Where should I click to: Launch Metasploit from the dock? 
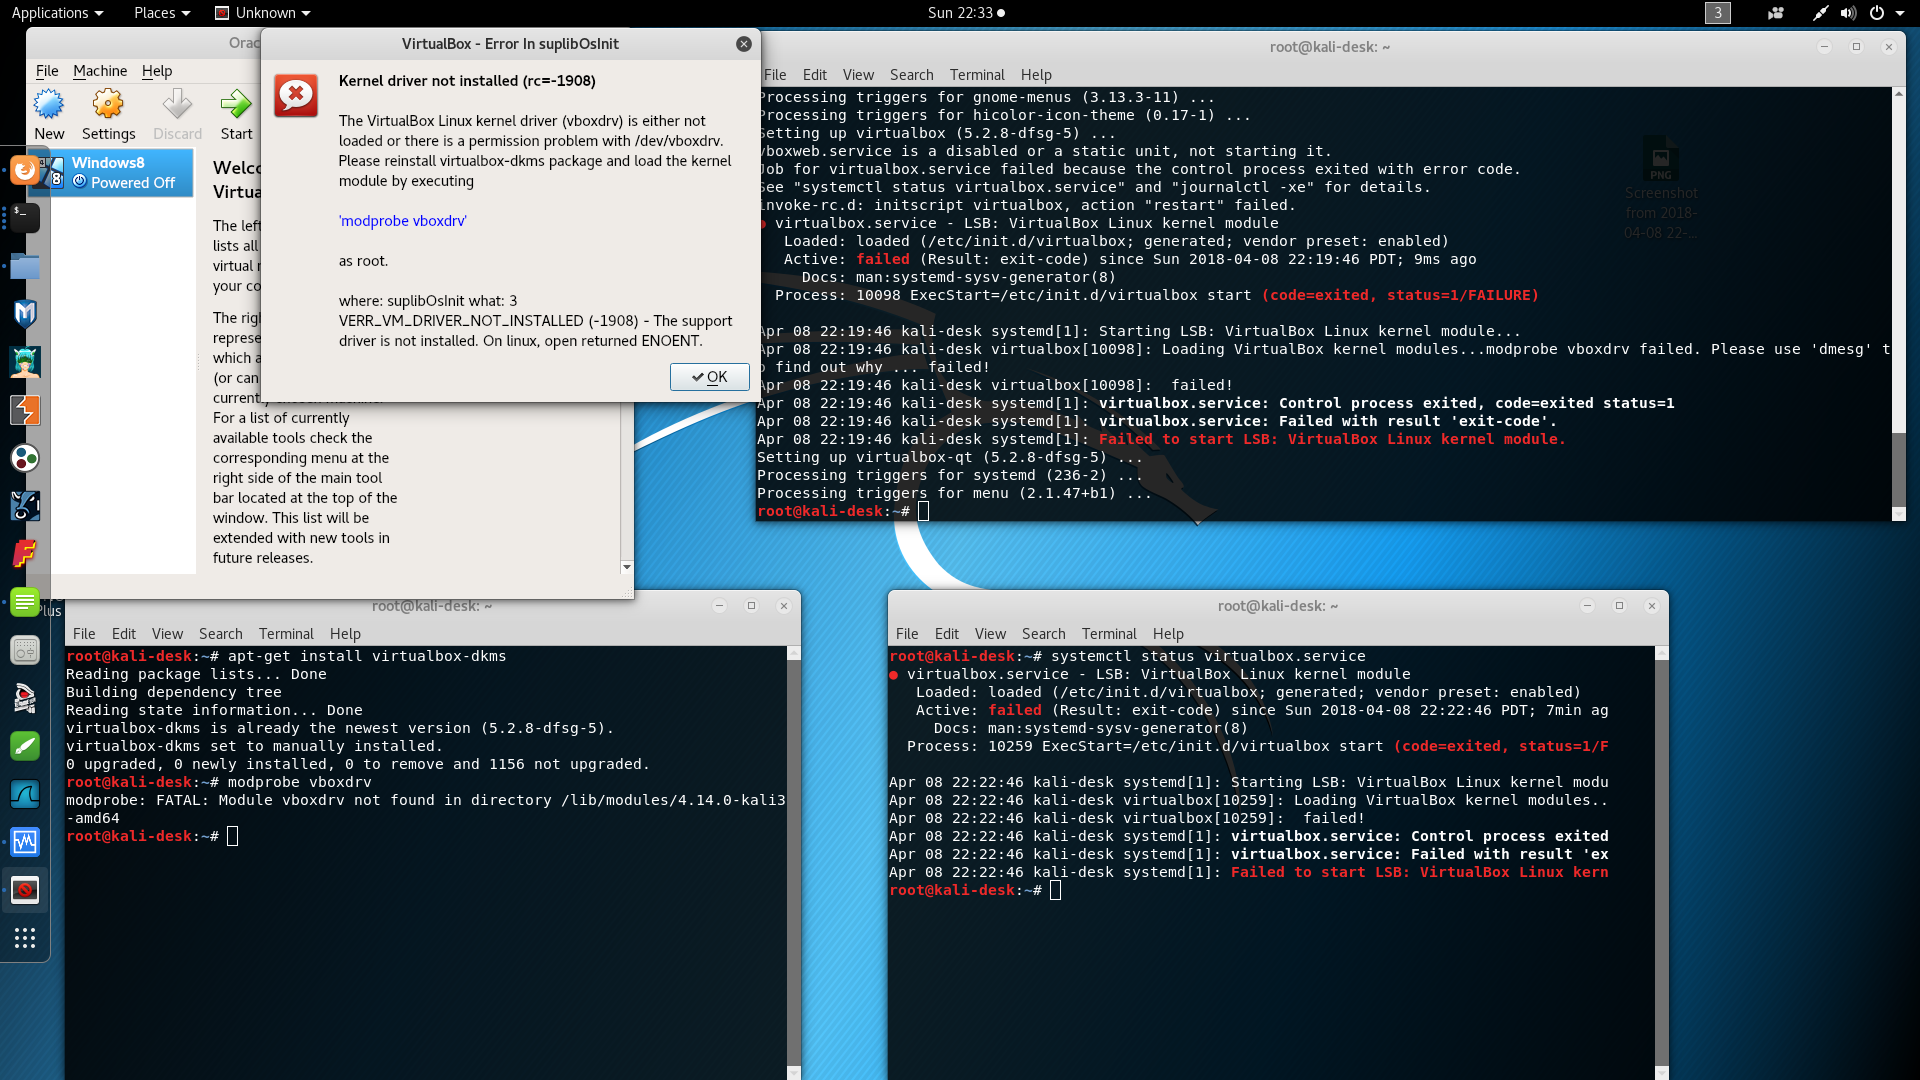coord(25,314)
